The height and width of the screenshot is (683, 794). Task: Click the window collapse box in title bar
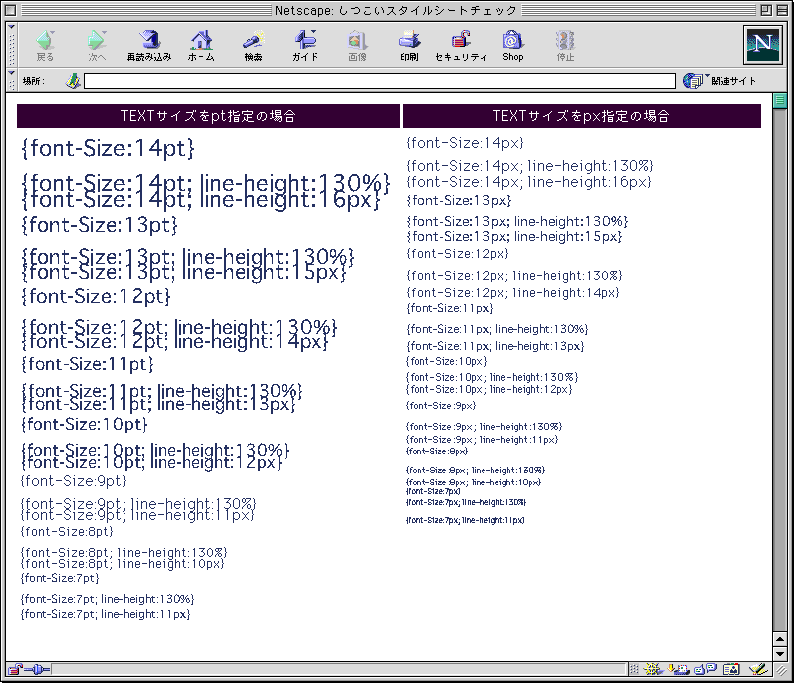pyautogui.click(x=782, y=10)
